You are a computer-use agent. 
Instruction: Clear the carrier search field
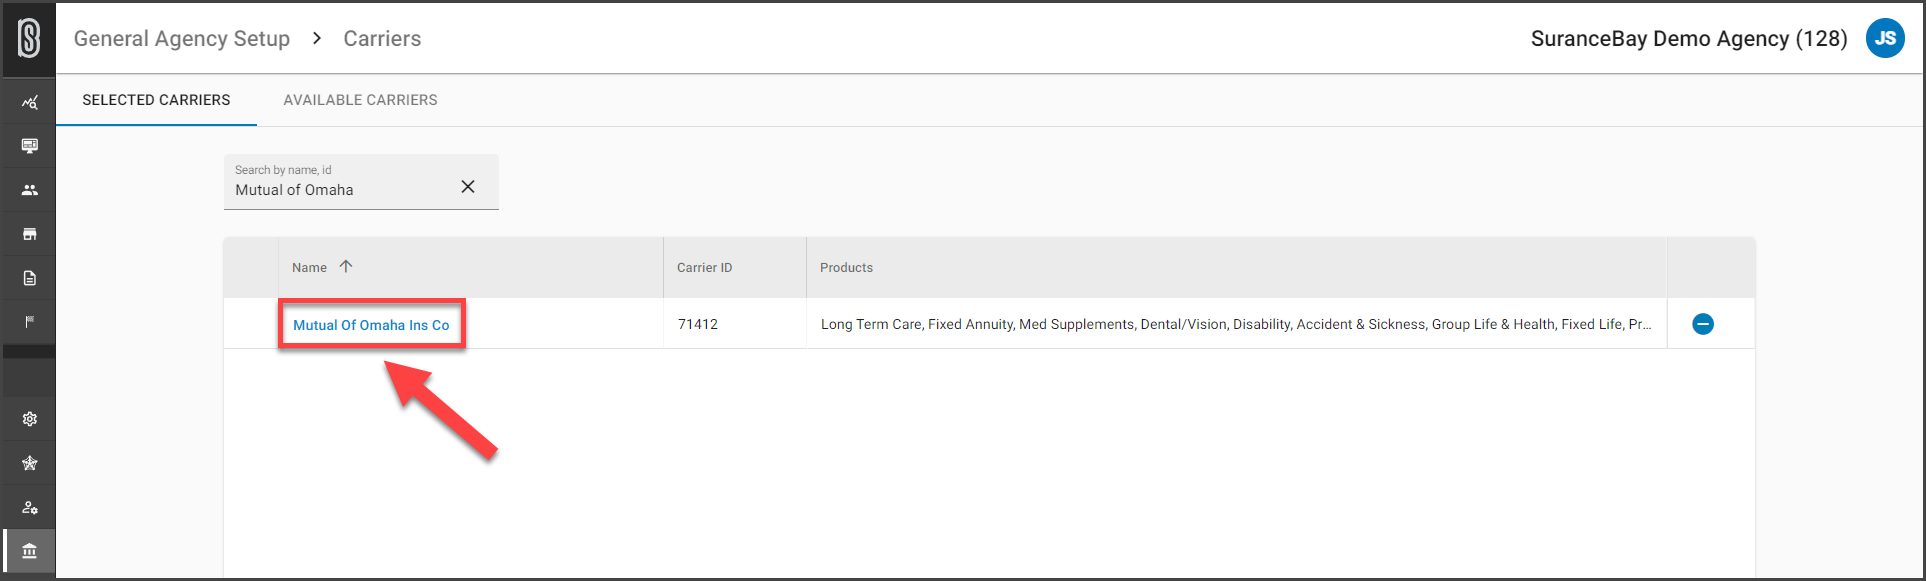click(x=468, y=187)
